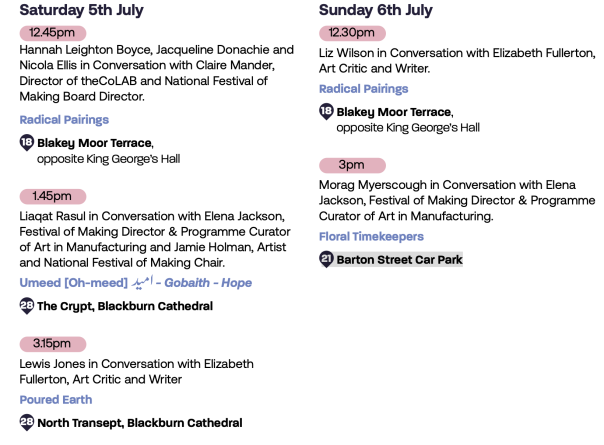This screenshot has height=445, width=604.
Task: Click the Sunday 6th July heading
Action: (376, 10)
